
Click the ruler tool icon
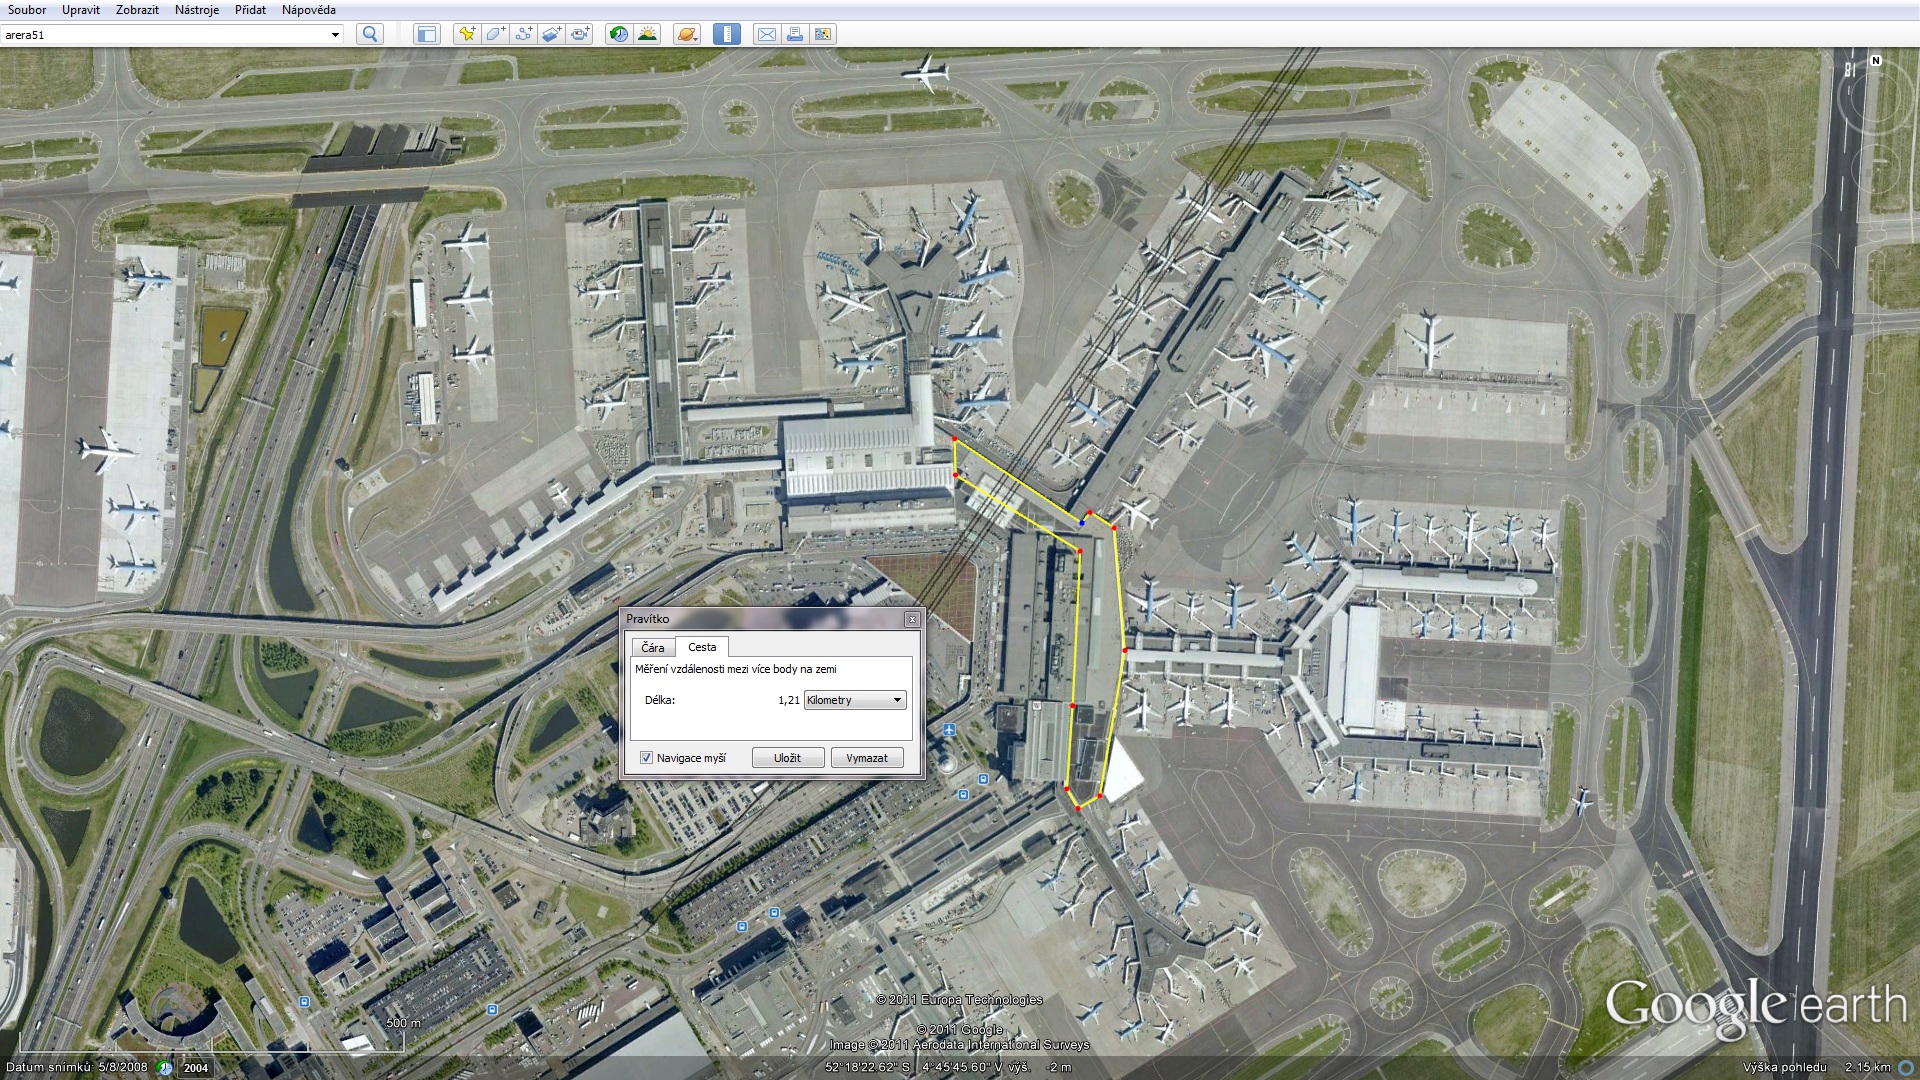tap(727, 34)
